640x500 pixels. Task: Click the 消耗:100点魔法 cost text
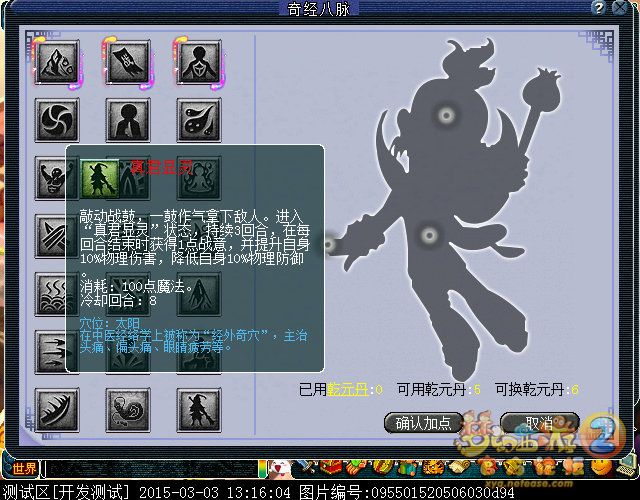point(136,287)
